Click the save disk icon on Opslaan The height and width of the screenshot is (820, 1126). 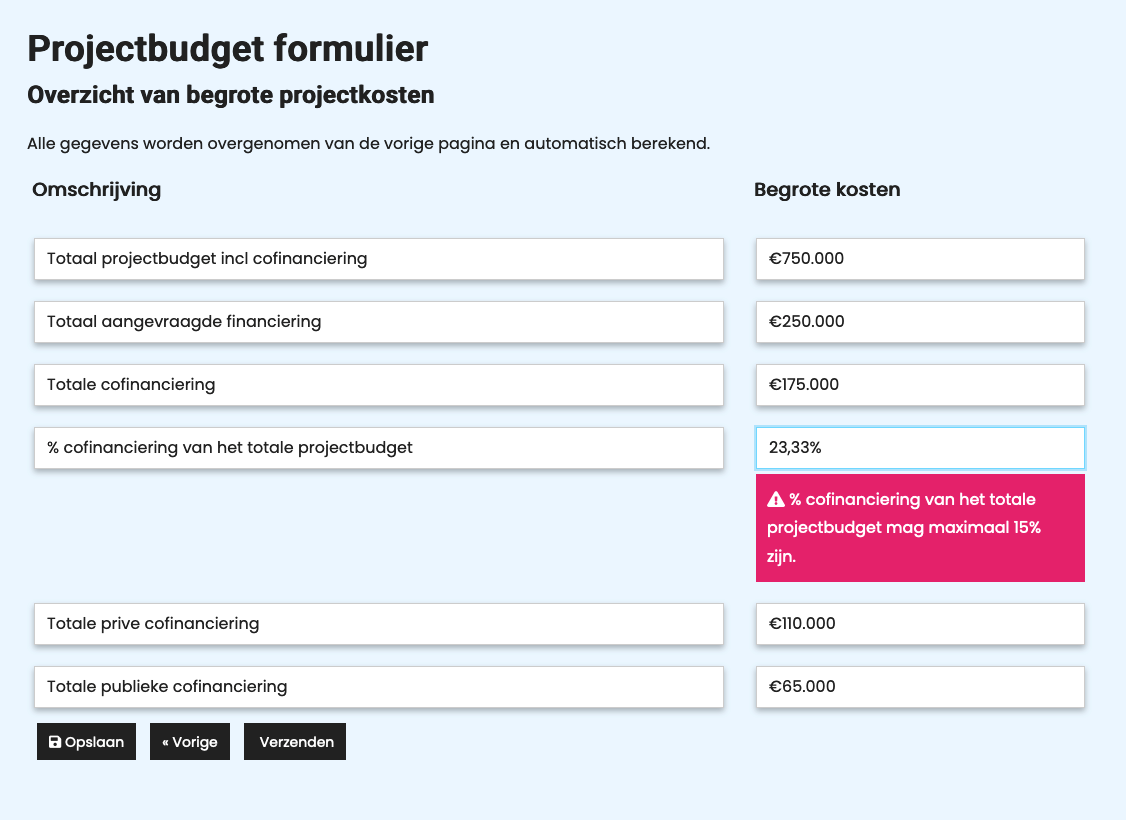tap(53, 741)
